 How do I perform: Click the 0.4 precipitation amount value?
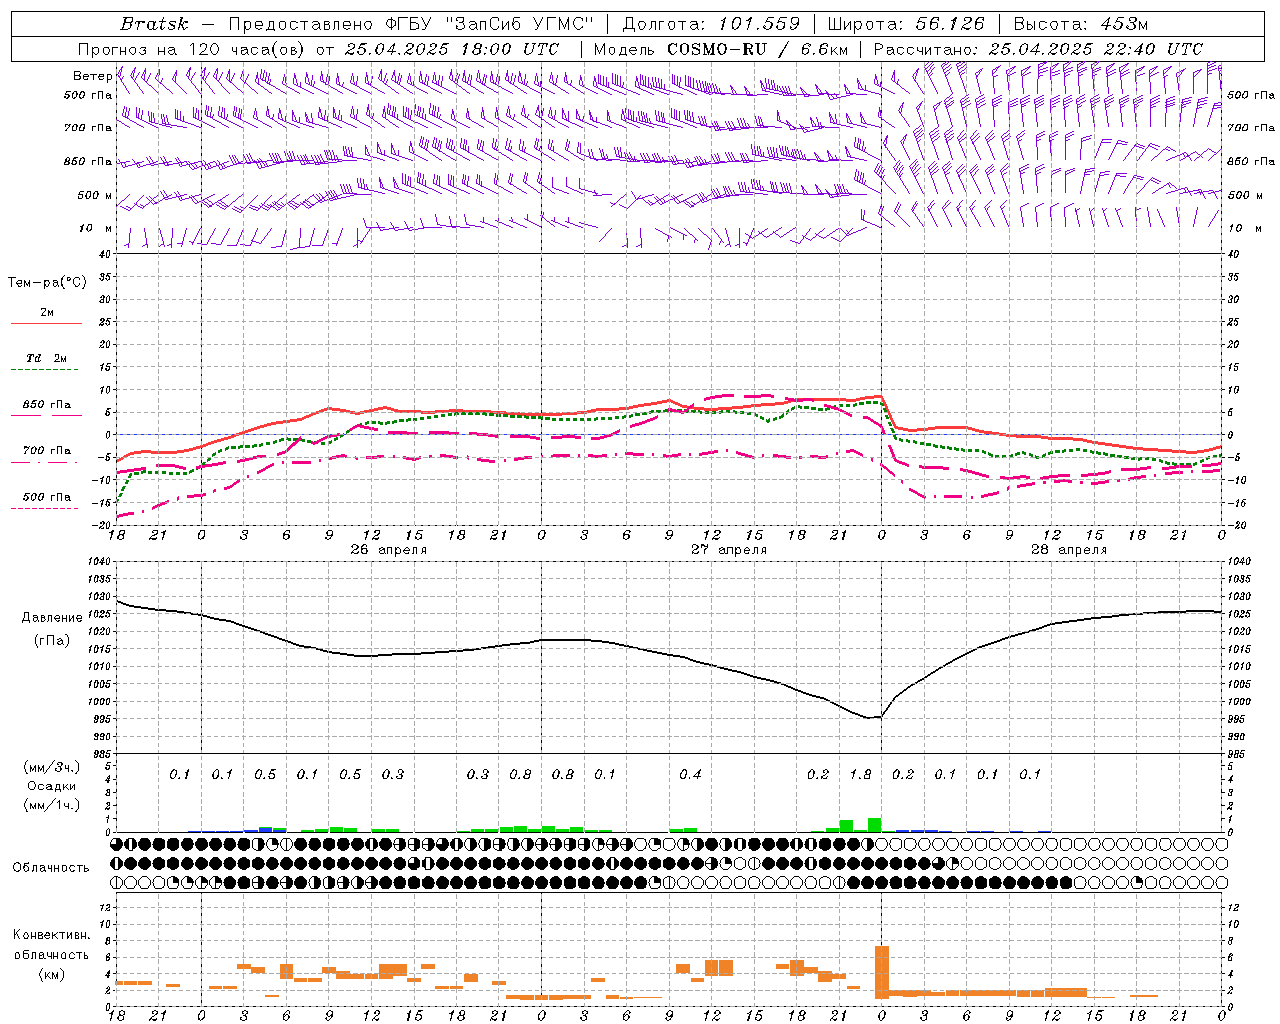[690, 775]
